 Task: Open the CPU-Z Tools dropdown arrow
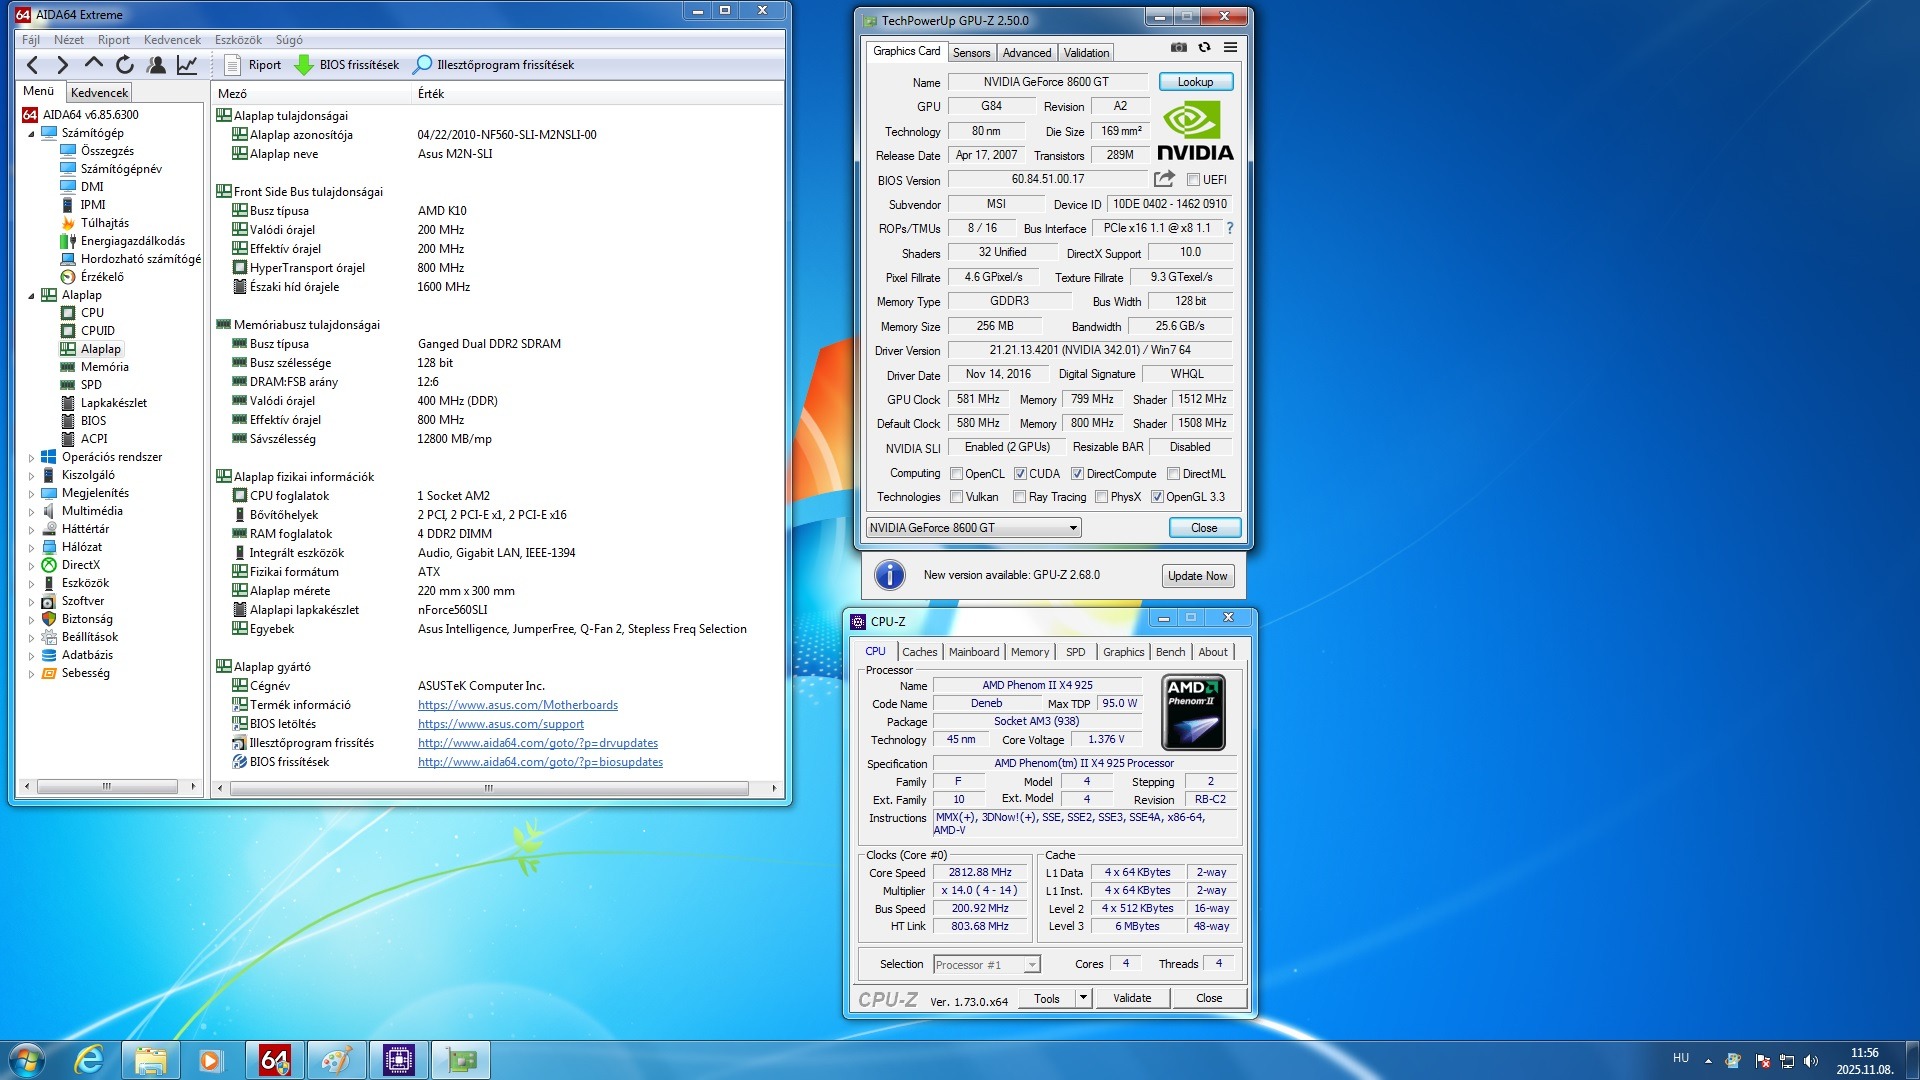(1082, 998)
